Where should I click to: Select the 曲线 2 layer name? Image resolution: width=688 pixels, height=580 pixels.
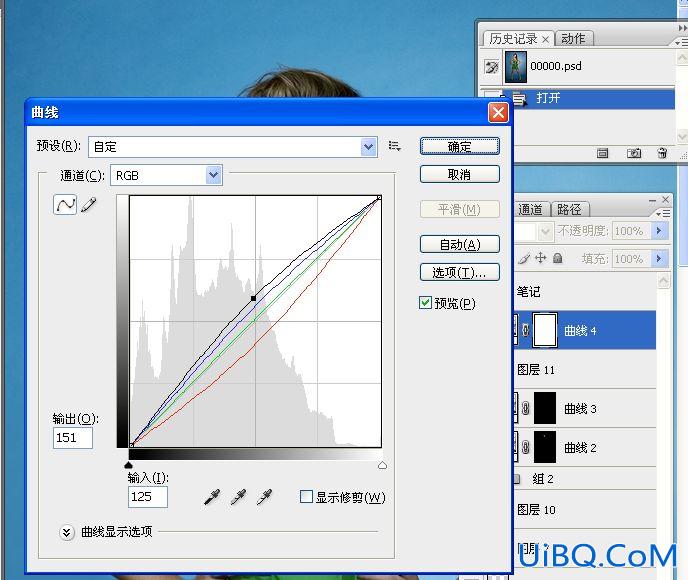click(580, 448)
